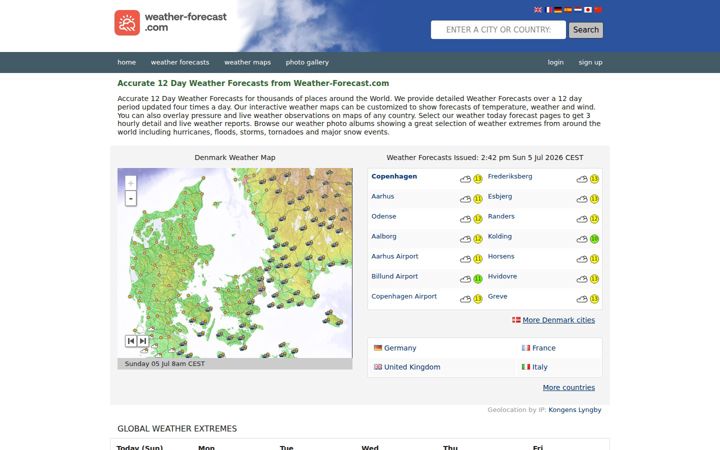Switch language with the Chinese flag
720x450 pixels.
point(598,10)
